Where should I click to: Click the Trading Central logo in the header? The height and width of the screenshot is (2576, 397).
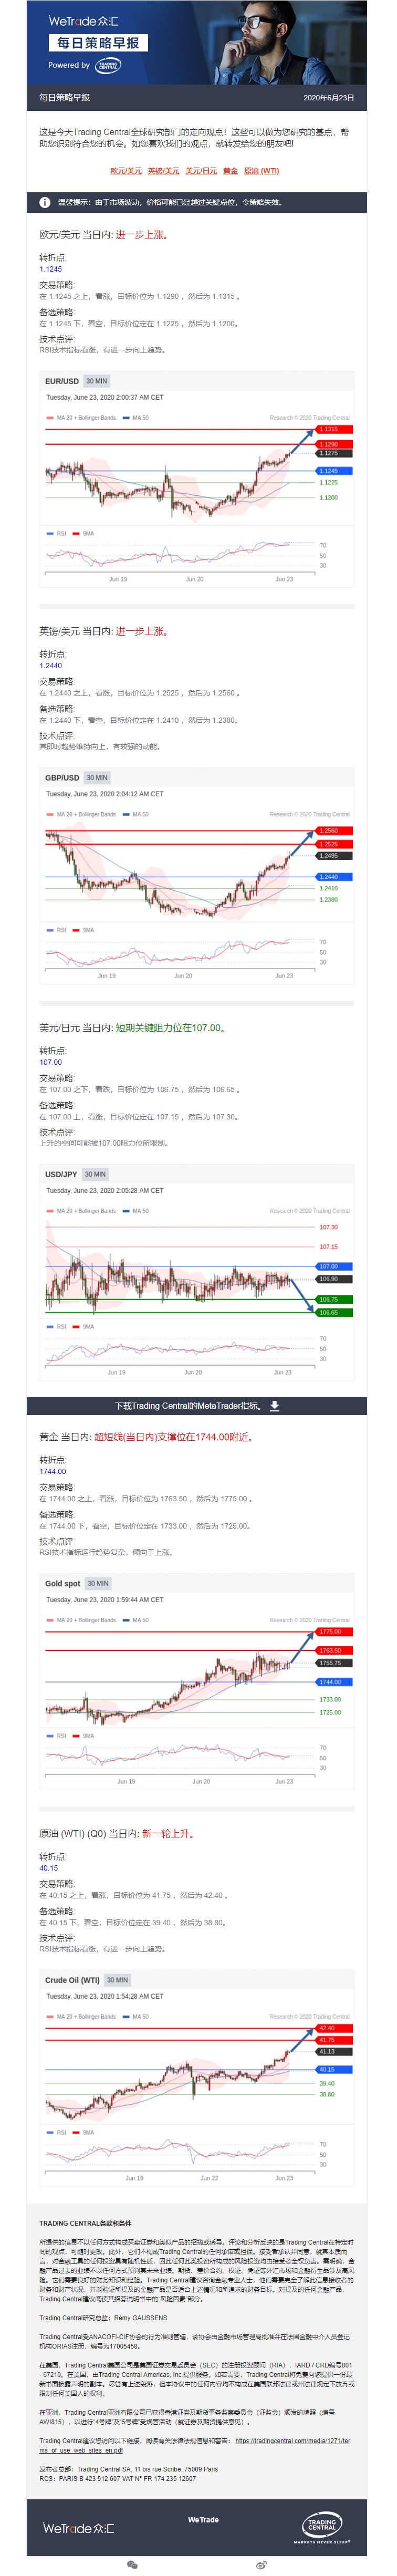pyautogui.click(x=107, y=65)
